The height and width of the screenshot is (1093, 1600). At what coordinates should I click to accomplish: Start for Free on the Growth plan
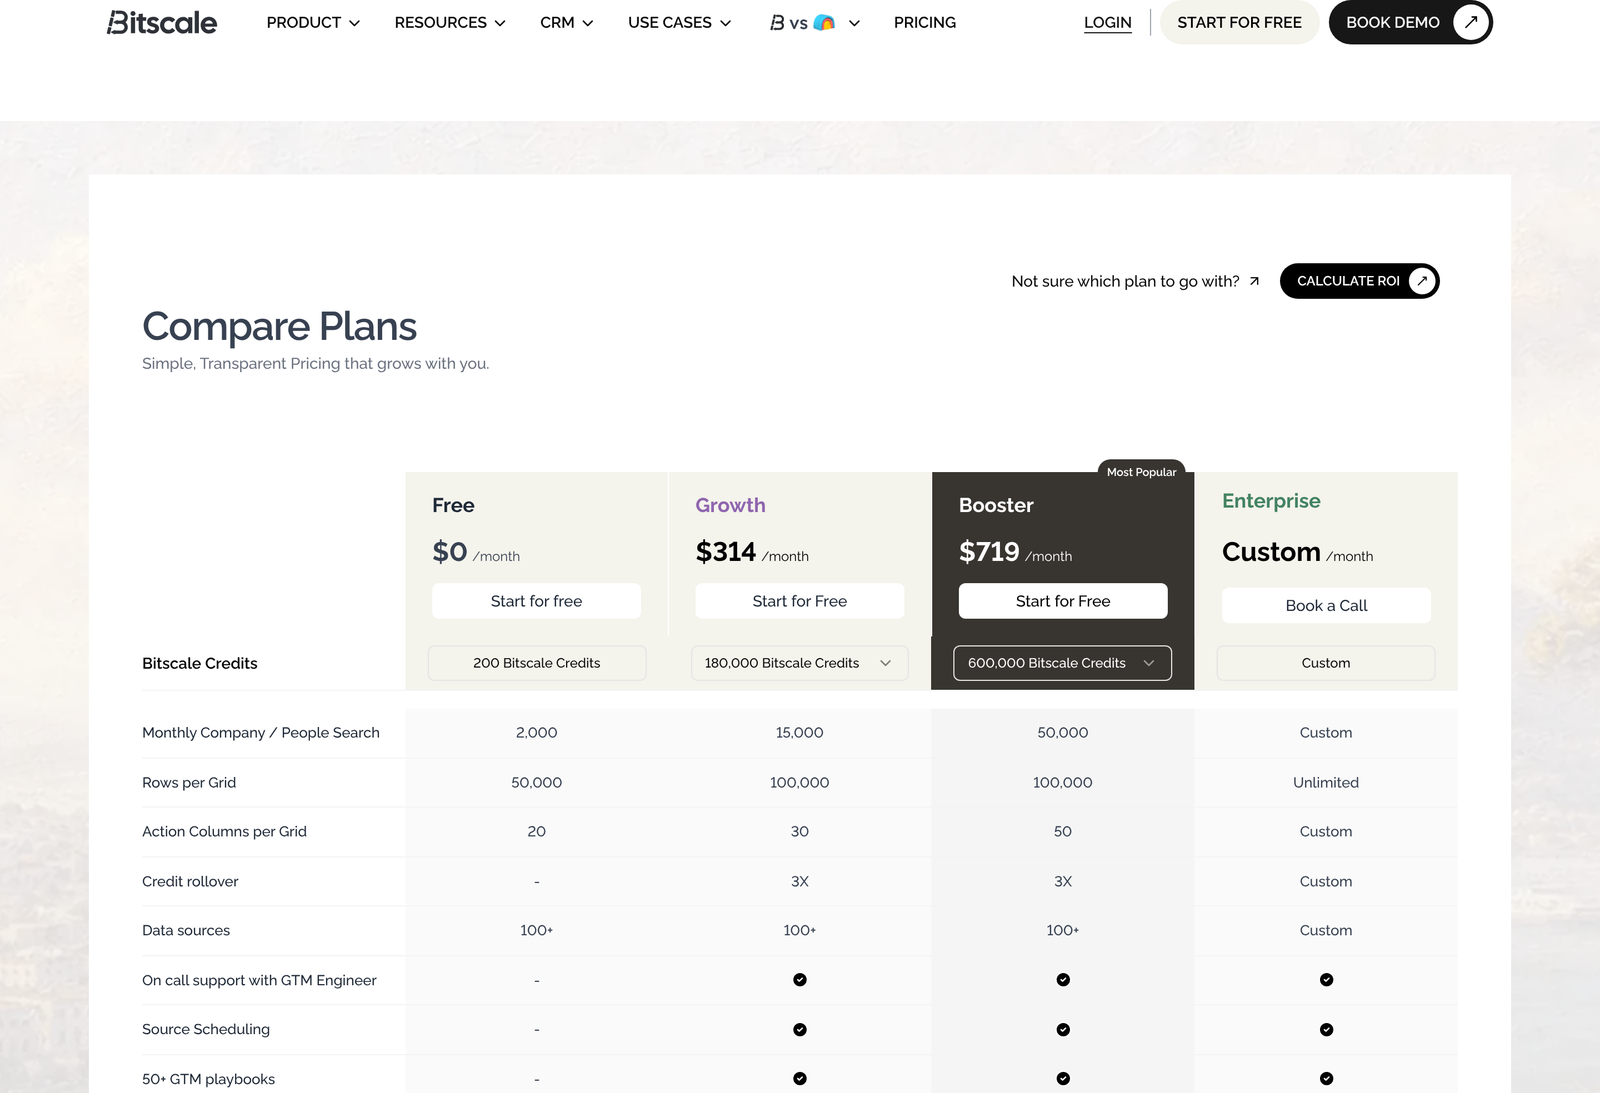tap(800, 601)
